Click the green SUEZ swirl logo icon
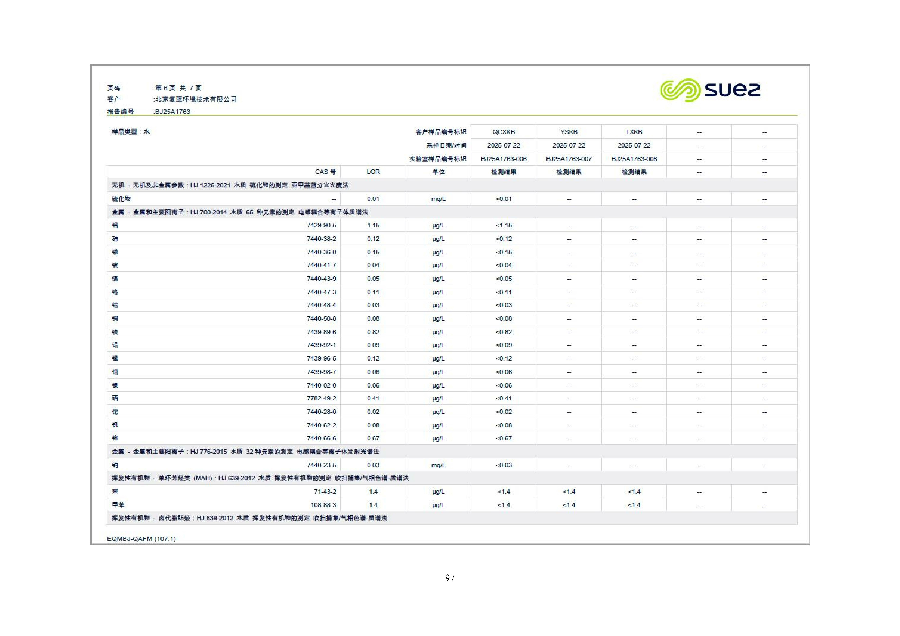This screenshot has height=636, width=900. click(680, 90)
